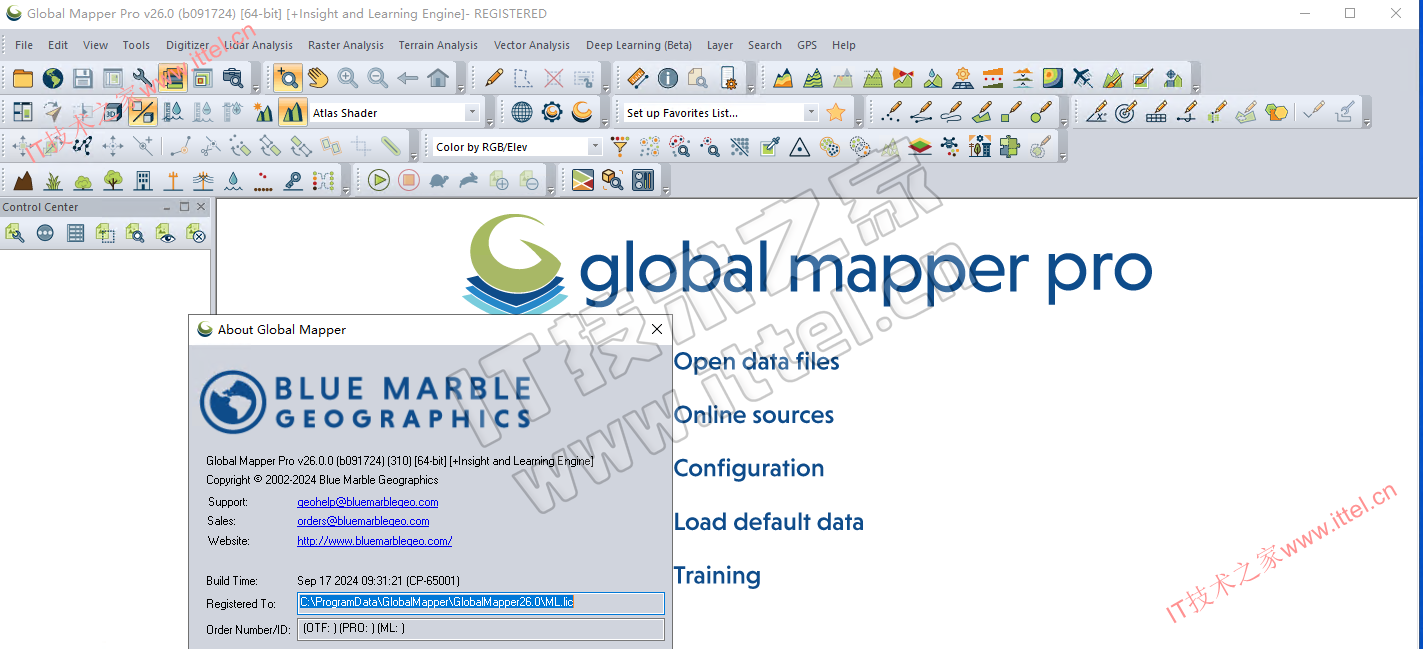Click the rabbit fast-speed icon
Viewport: 1423px width, 649px height.
coord(468,181)
